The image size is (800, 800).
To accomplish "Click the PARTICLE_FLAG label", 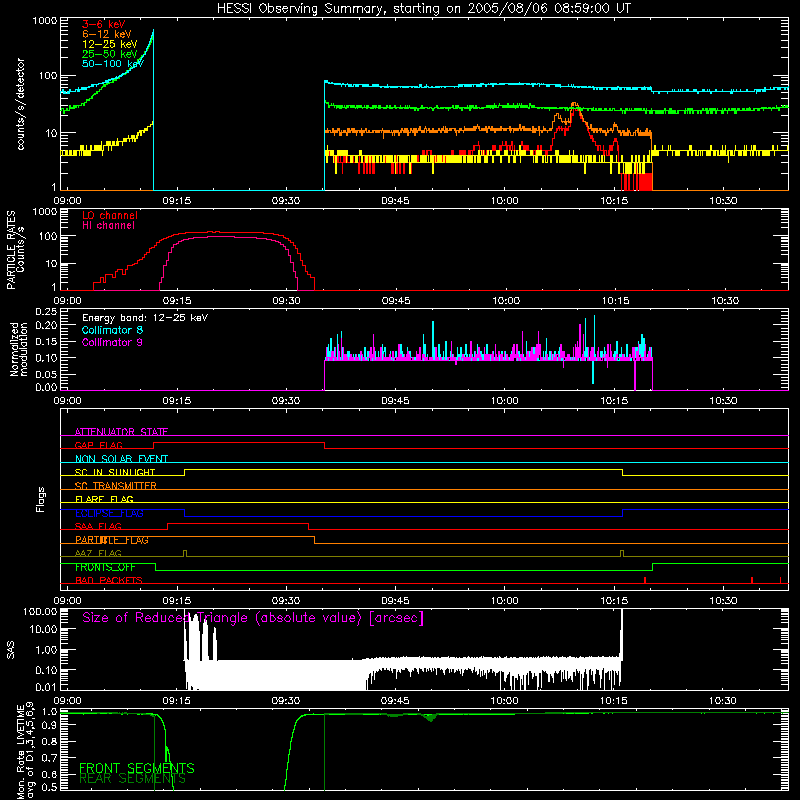I will (x=112, y=539).
